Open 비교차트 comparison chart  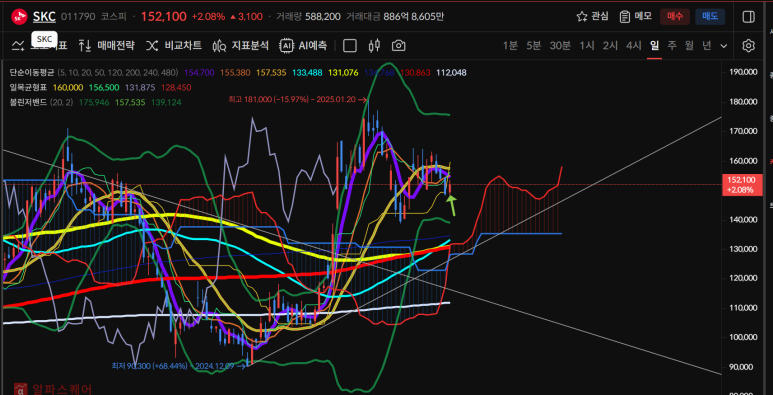[174, 46]
